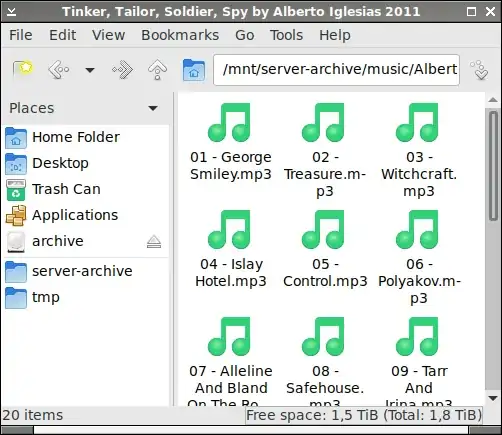Click the Trash Can recycle icon
The image size is (502, 435).
click(16, 190)
